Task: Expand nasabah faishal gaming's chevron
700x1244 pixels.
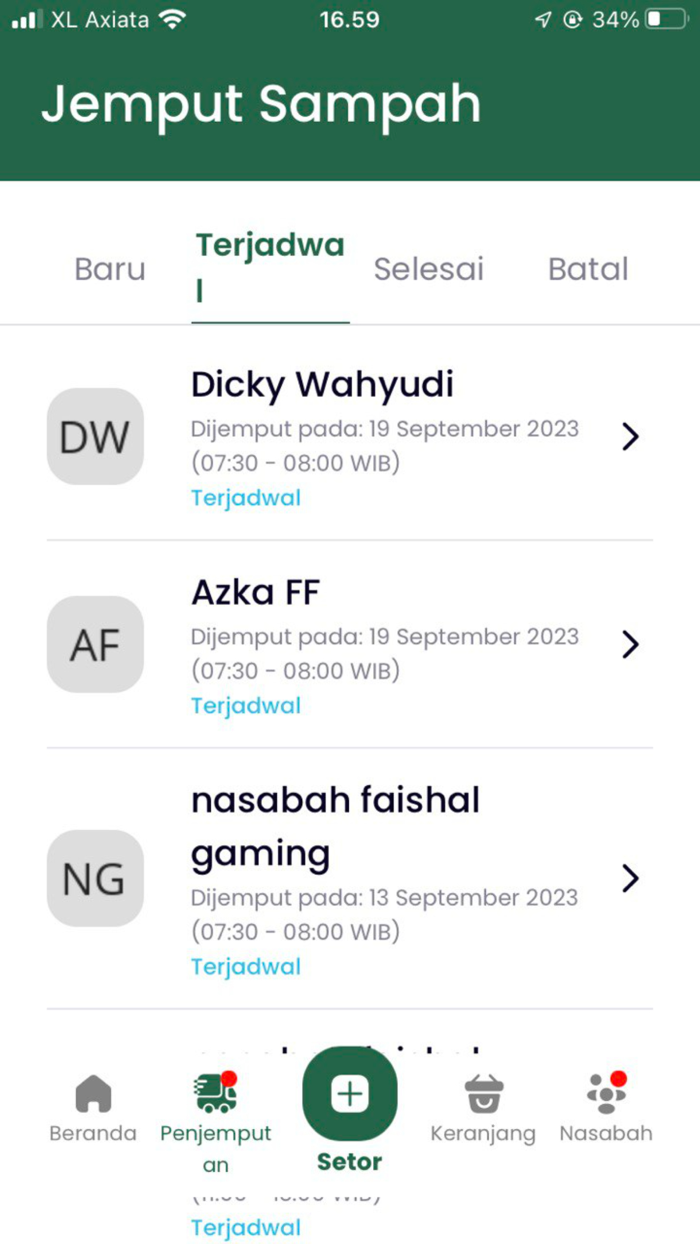Action: click(630, 878)
